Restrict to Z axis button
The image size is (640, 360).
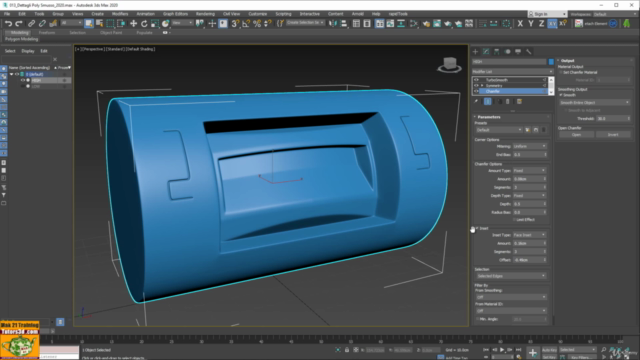click(x=541, y=24)
